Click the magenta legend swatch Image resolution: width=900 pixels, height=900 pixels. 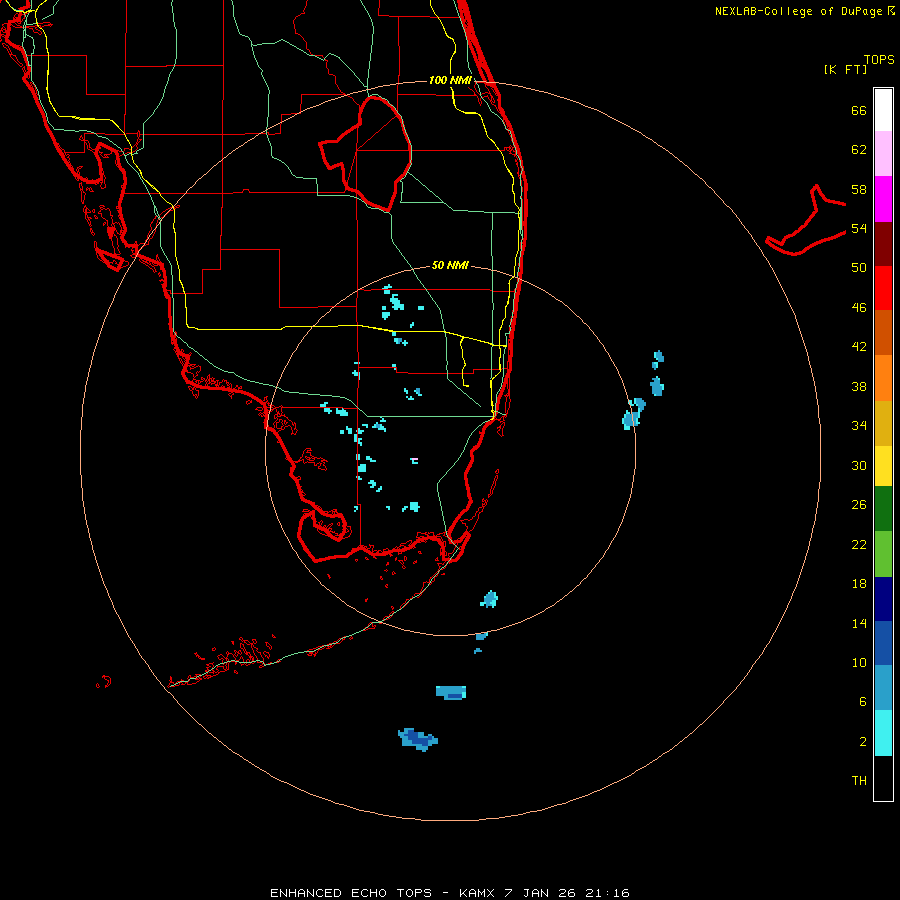coord(883,199)
